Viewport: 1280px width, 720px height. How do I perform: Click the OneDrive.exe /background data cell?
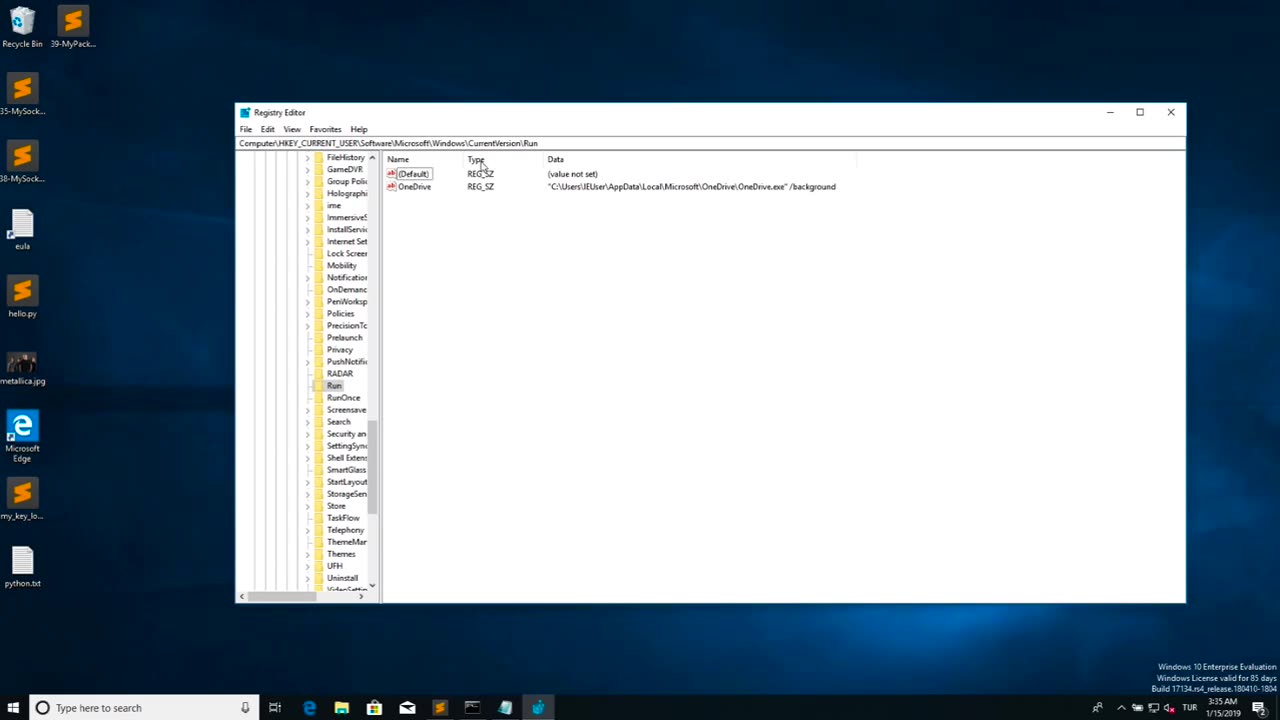click(x=692, y=186)
